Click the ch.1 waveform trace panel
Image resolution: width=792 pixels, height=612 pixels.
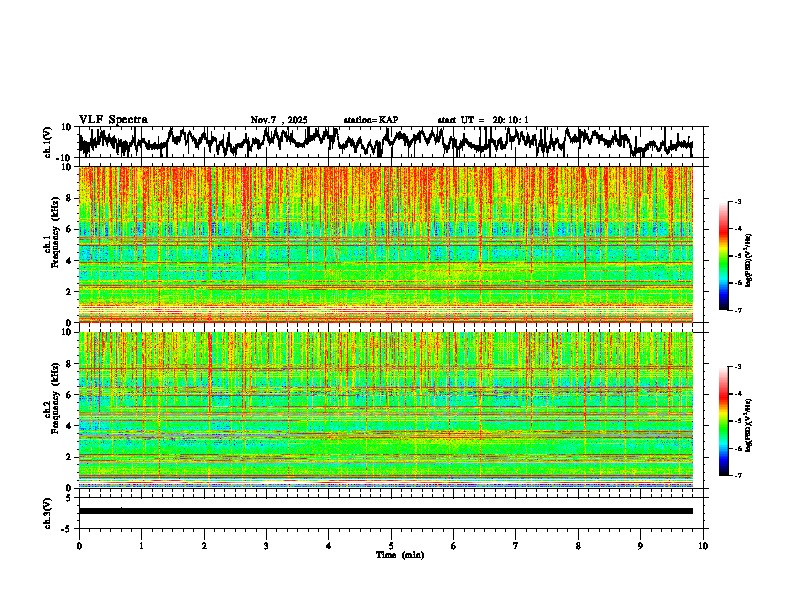(390, 142)
